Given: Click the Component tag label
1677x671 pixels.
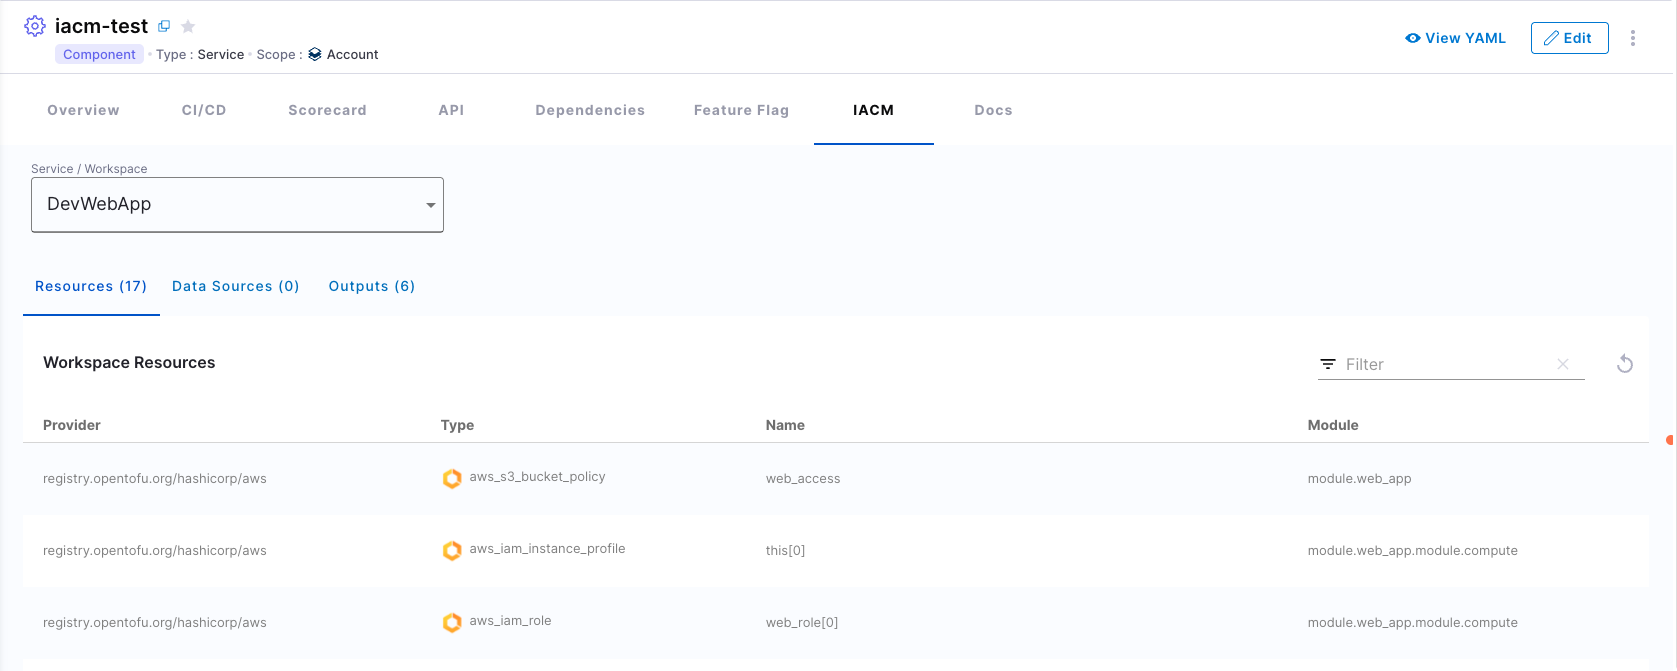Looking at the screenshot, I should click(x=99, y=54).
